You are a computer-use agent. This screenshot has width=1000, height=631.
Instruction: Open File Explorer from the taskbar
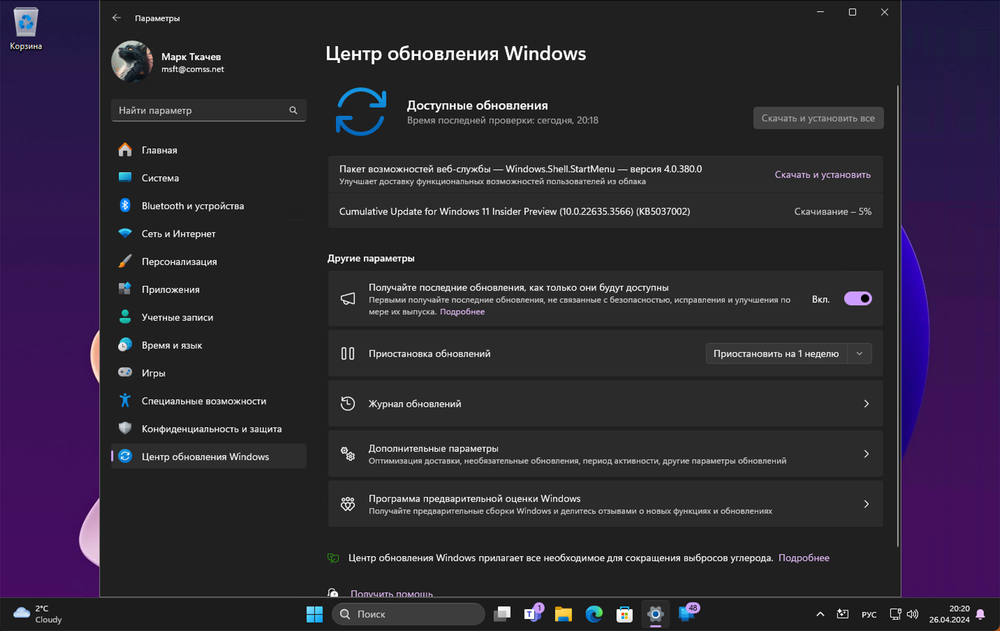[x=563, y=614]
